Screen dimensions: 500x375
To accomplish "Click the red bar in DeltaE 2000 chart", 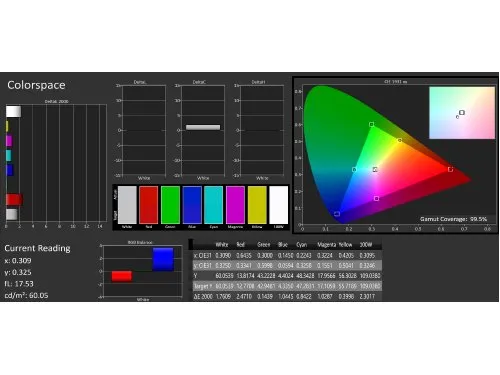I will [14, 200].
